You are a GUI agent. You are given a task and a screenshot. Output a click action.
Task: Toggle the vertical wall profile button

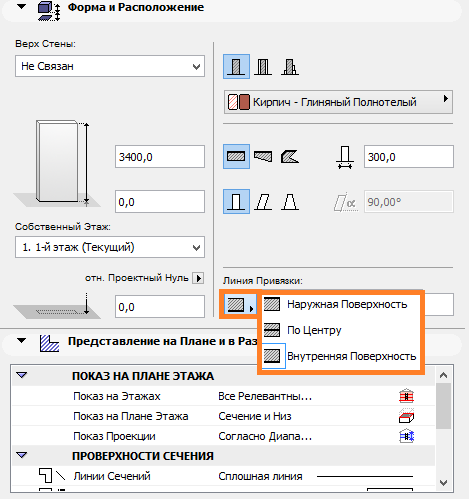(236, 202)
